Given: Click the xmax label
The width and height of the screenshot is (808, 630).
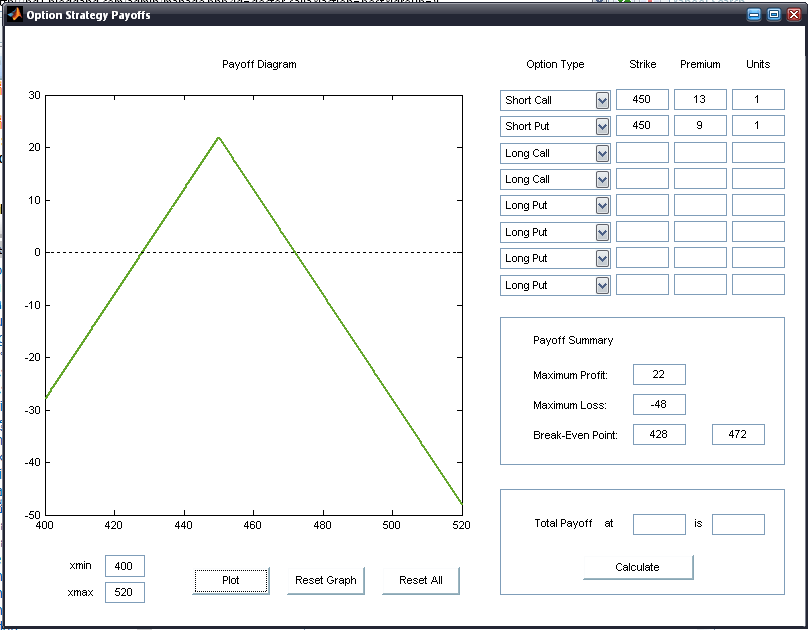Looking at the screenshot, I should pyautogui.click(x=80, y=592).
